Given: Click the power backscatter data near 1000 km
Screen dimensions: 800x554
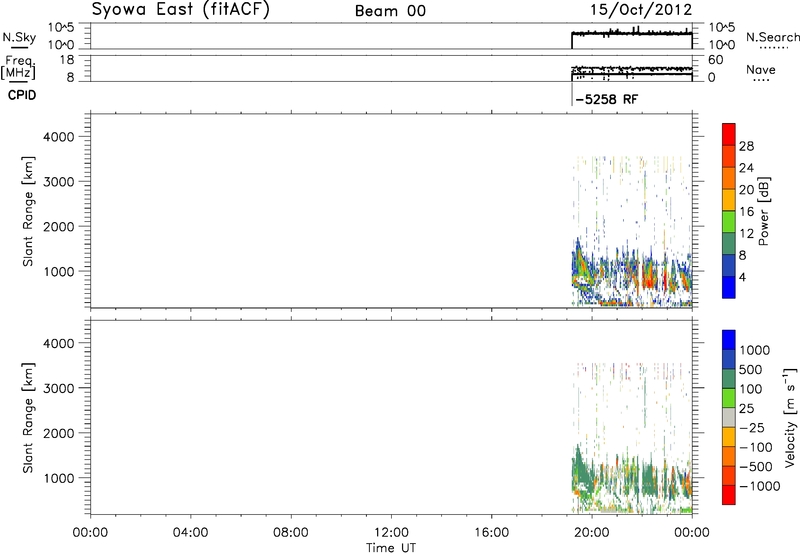Looking at the screenshot, I should pos(633,273).
